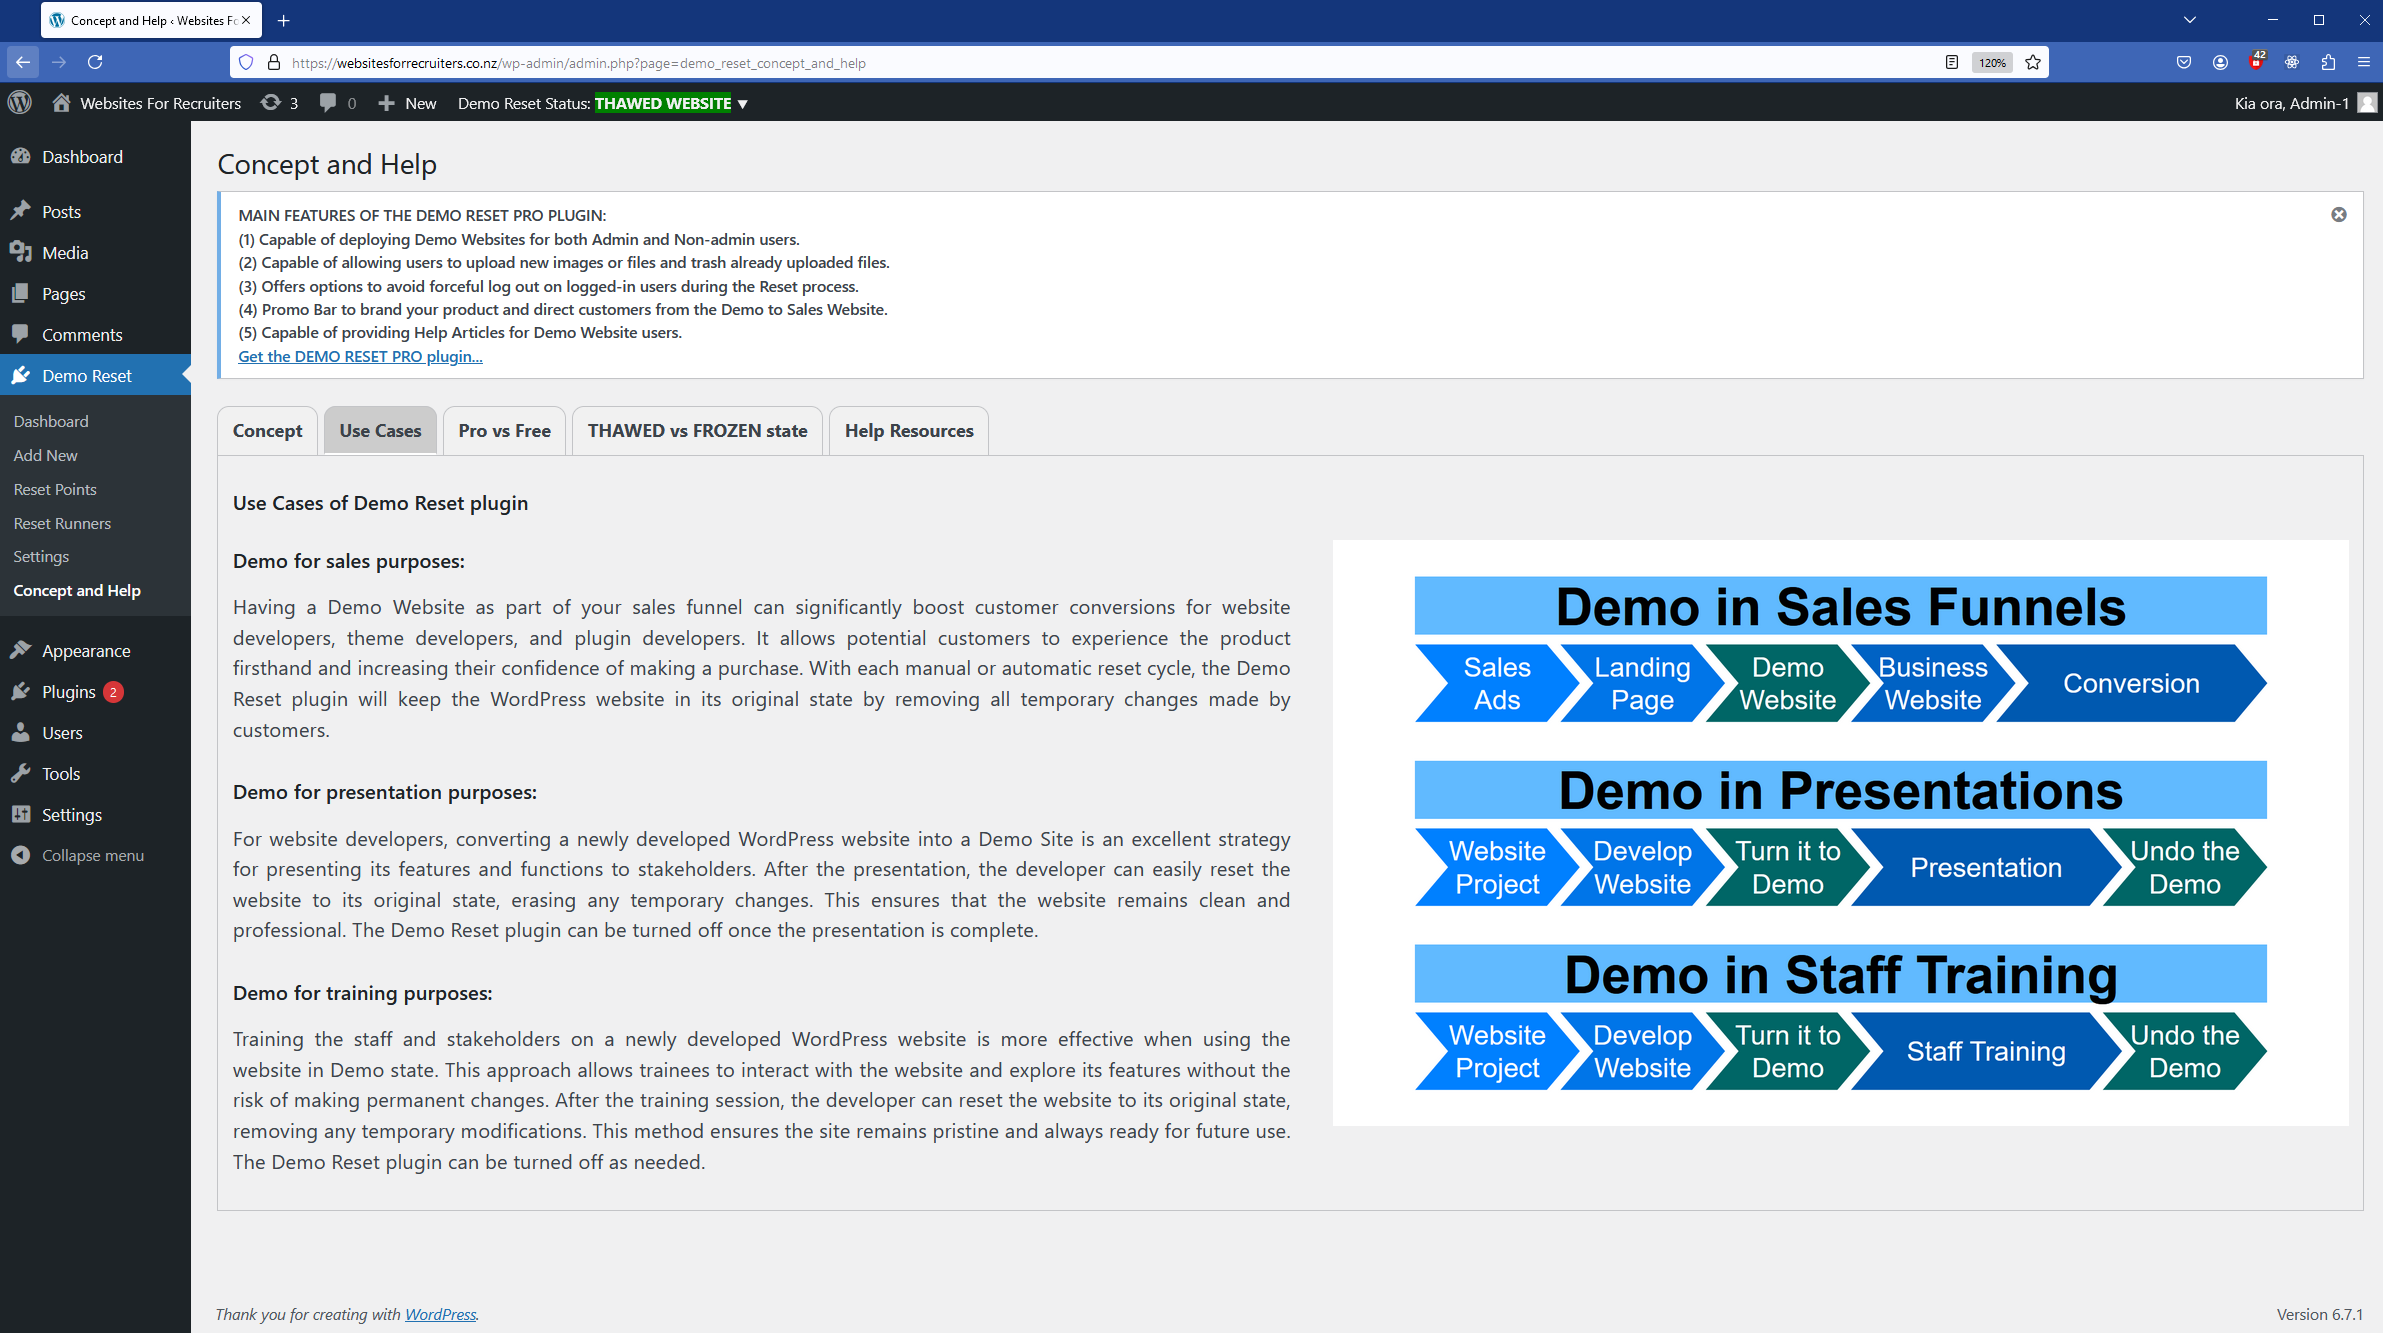Image resolution: width=2383 pixels, height=1333 pixels.
Task: Open Concept and Help submenu item
Action: [x=77, y=590]
